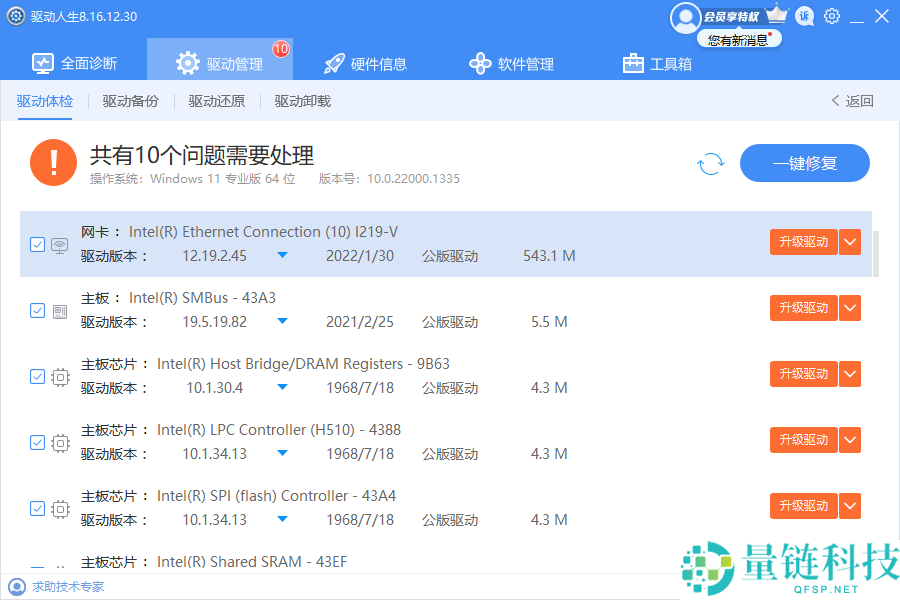The width and height of the screenshot is (900, 600).
Task: Uncheck the LPC Controller H510 checkbox
Action: point(37,443)
